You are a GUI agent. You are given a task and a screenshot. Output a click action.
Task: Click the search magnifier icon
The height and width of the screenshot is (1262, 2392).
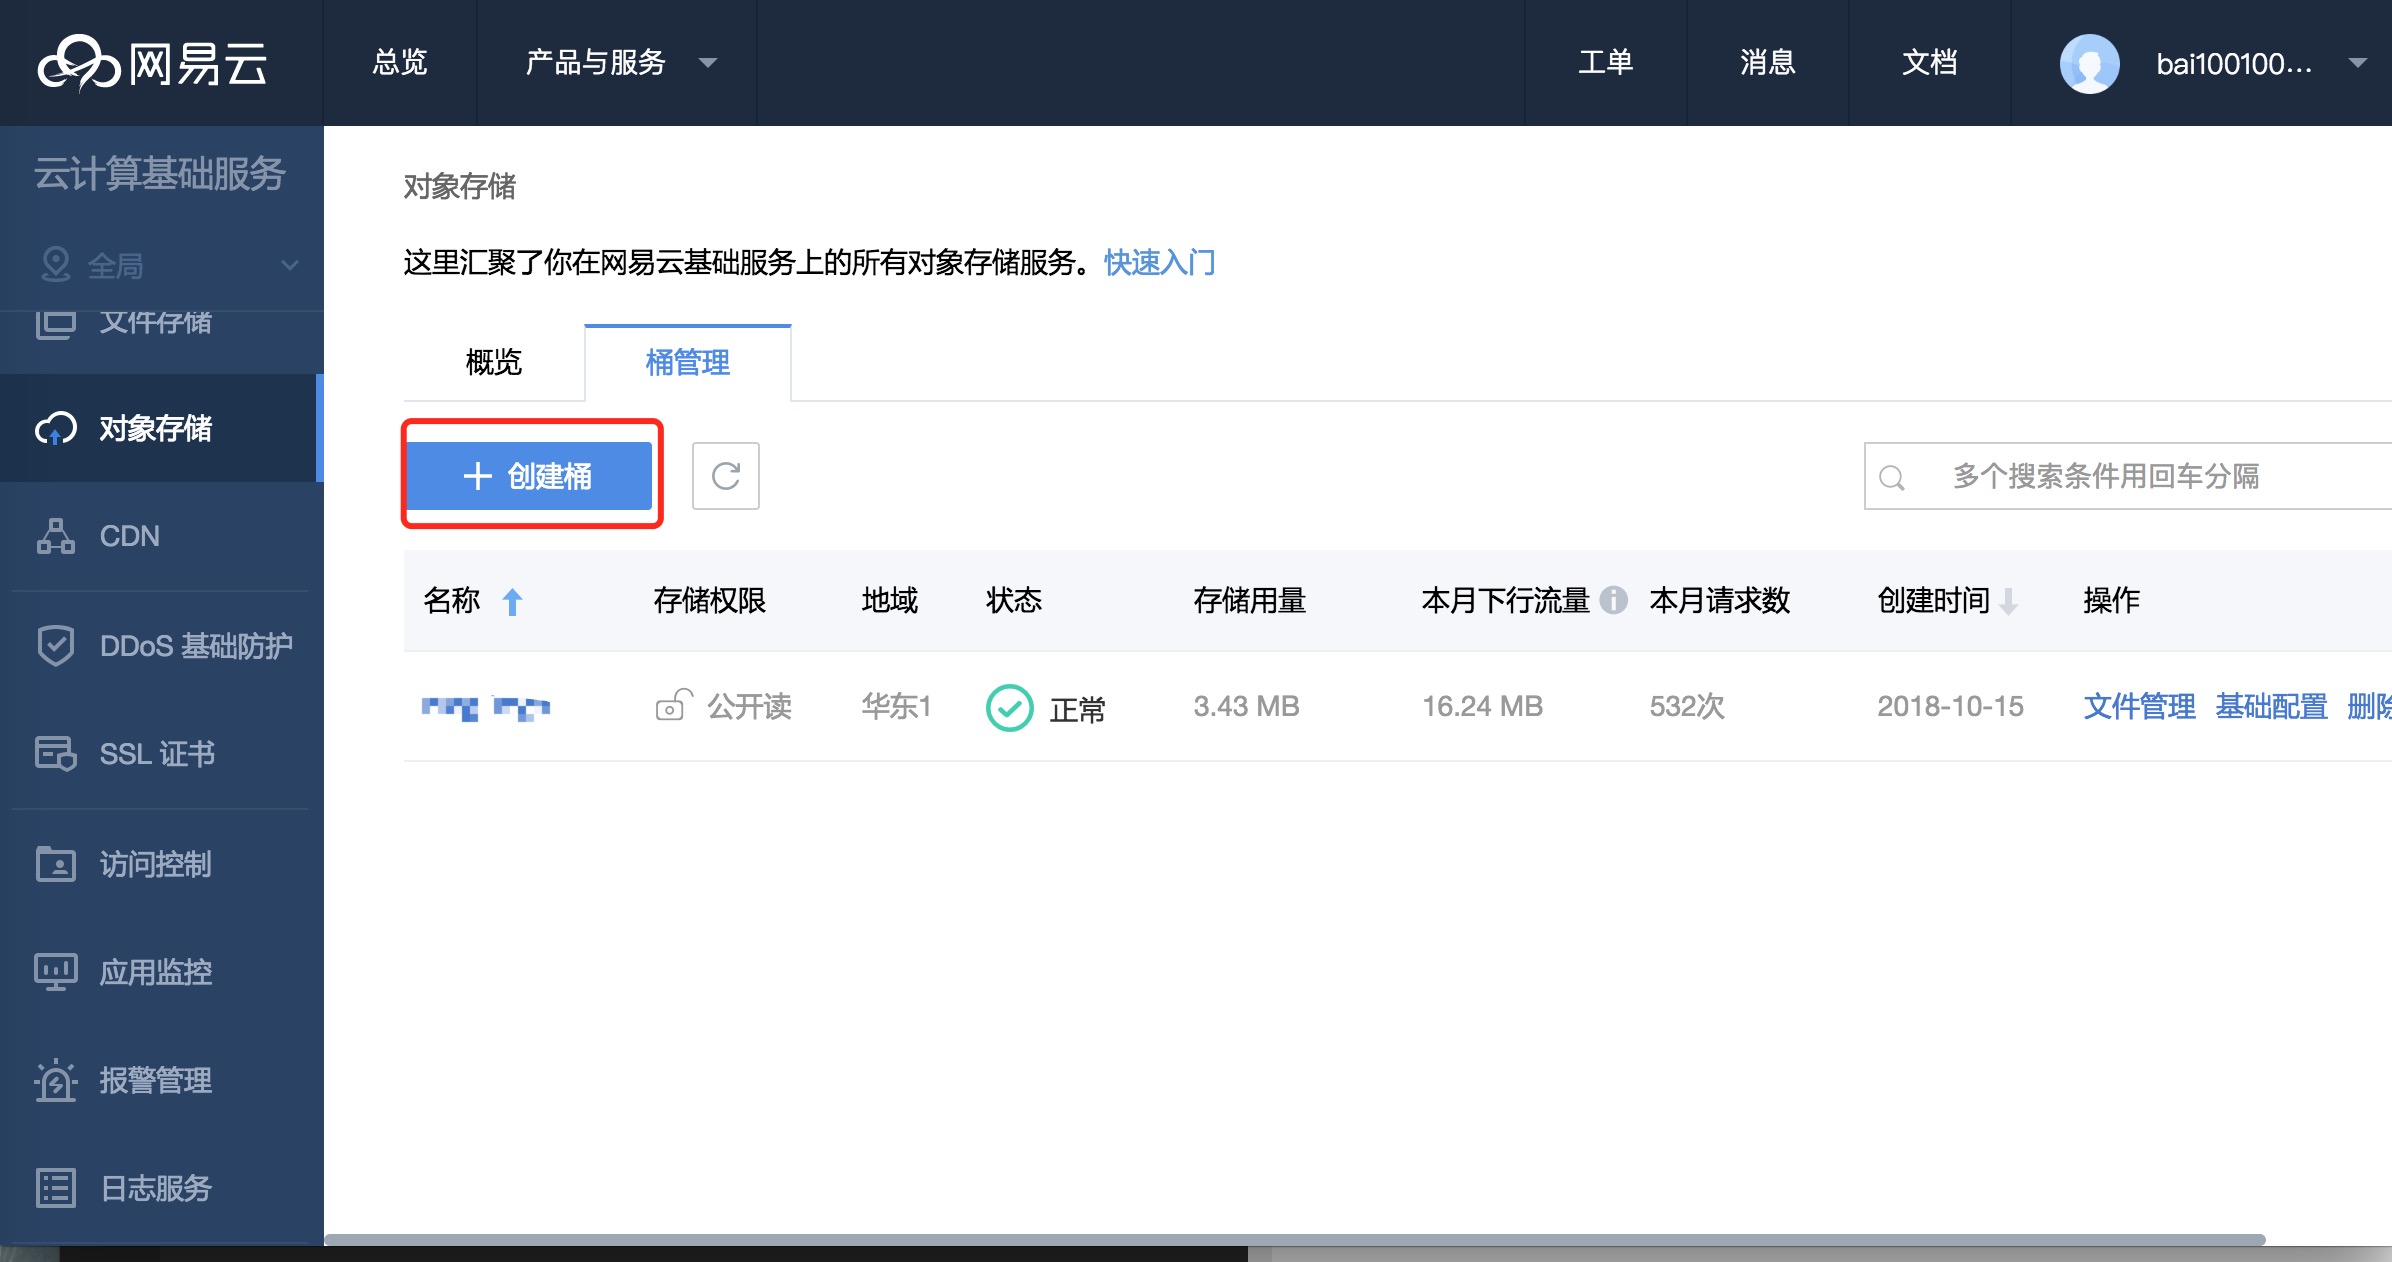click(x=1891, y=477)
